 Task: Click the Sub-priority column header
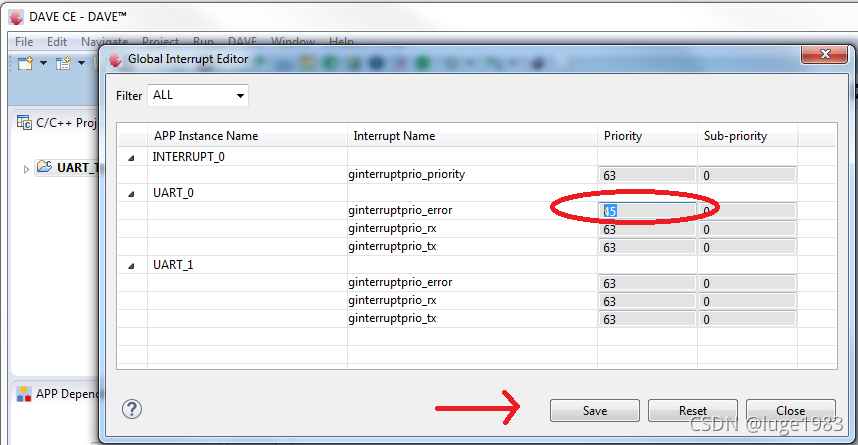pyautogui.click(x=747, y=136)
